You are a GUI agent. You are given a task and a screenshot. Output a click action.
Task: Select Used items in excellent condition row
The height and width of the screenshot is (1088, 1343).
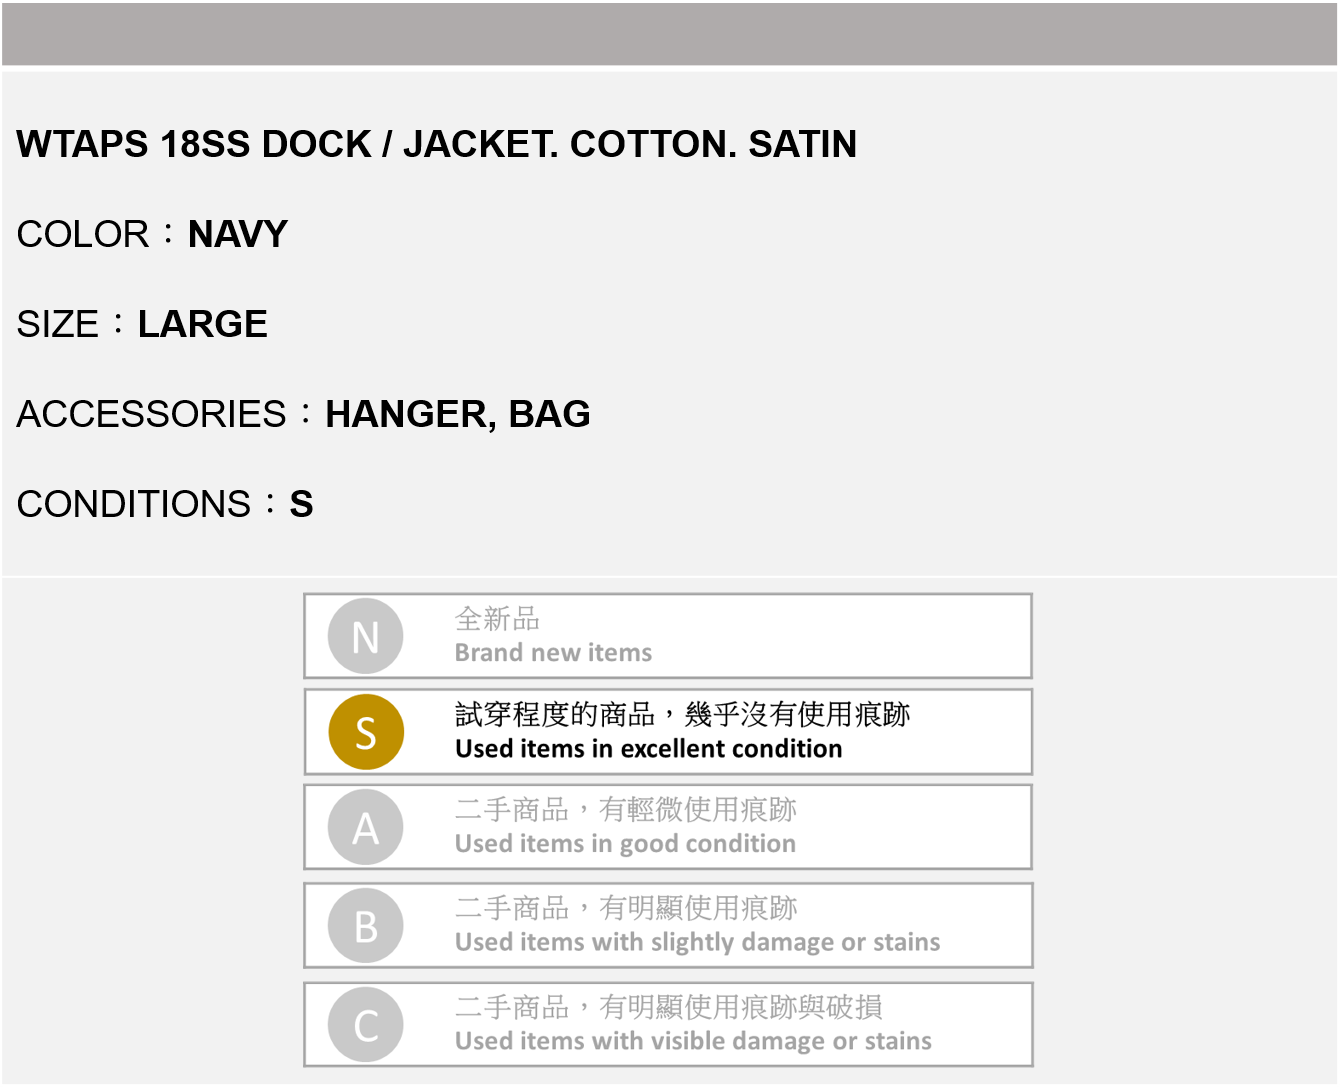668,732
